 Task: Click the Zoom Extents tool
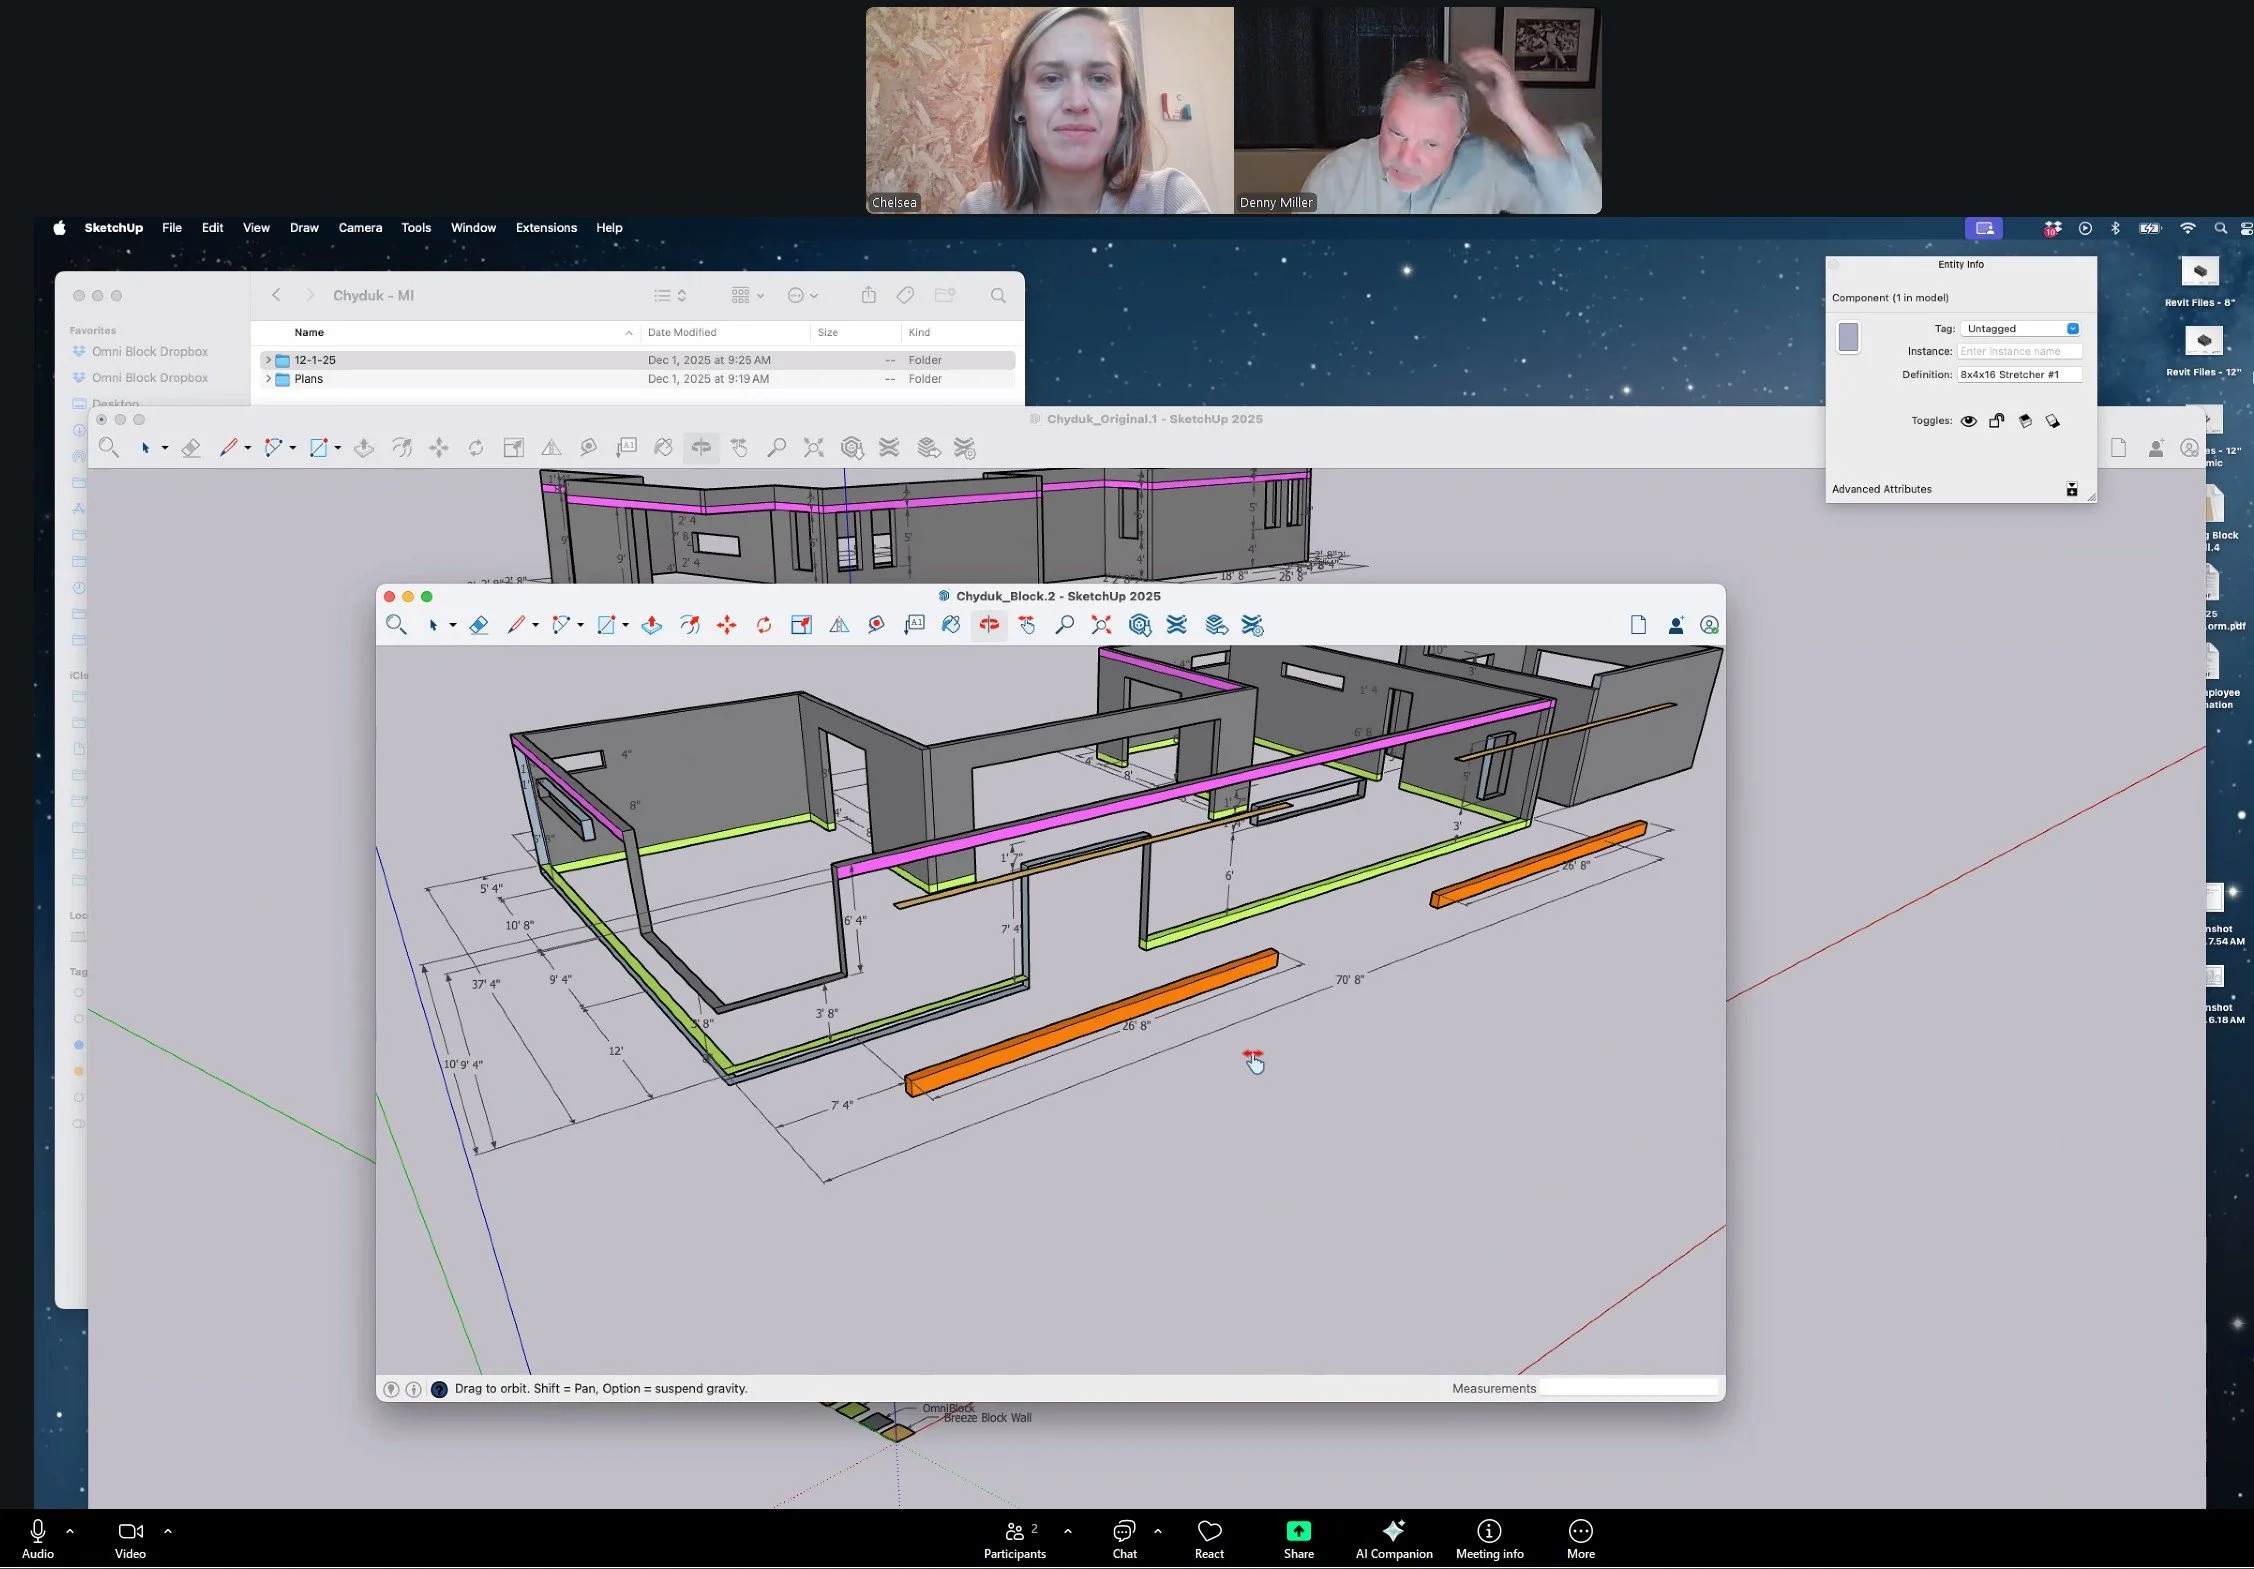[x=1101, y=625]
